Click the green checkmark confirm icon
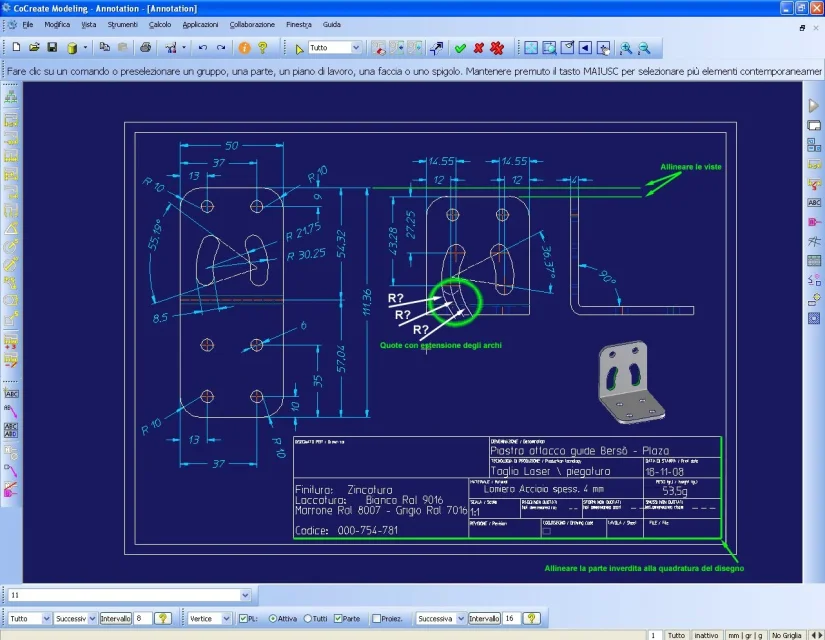This screenshot has width=825, height=640. click(460, 48)
